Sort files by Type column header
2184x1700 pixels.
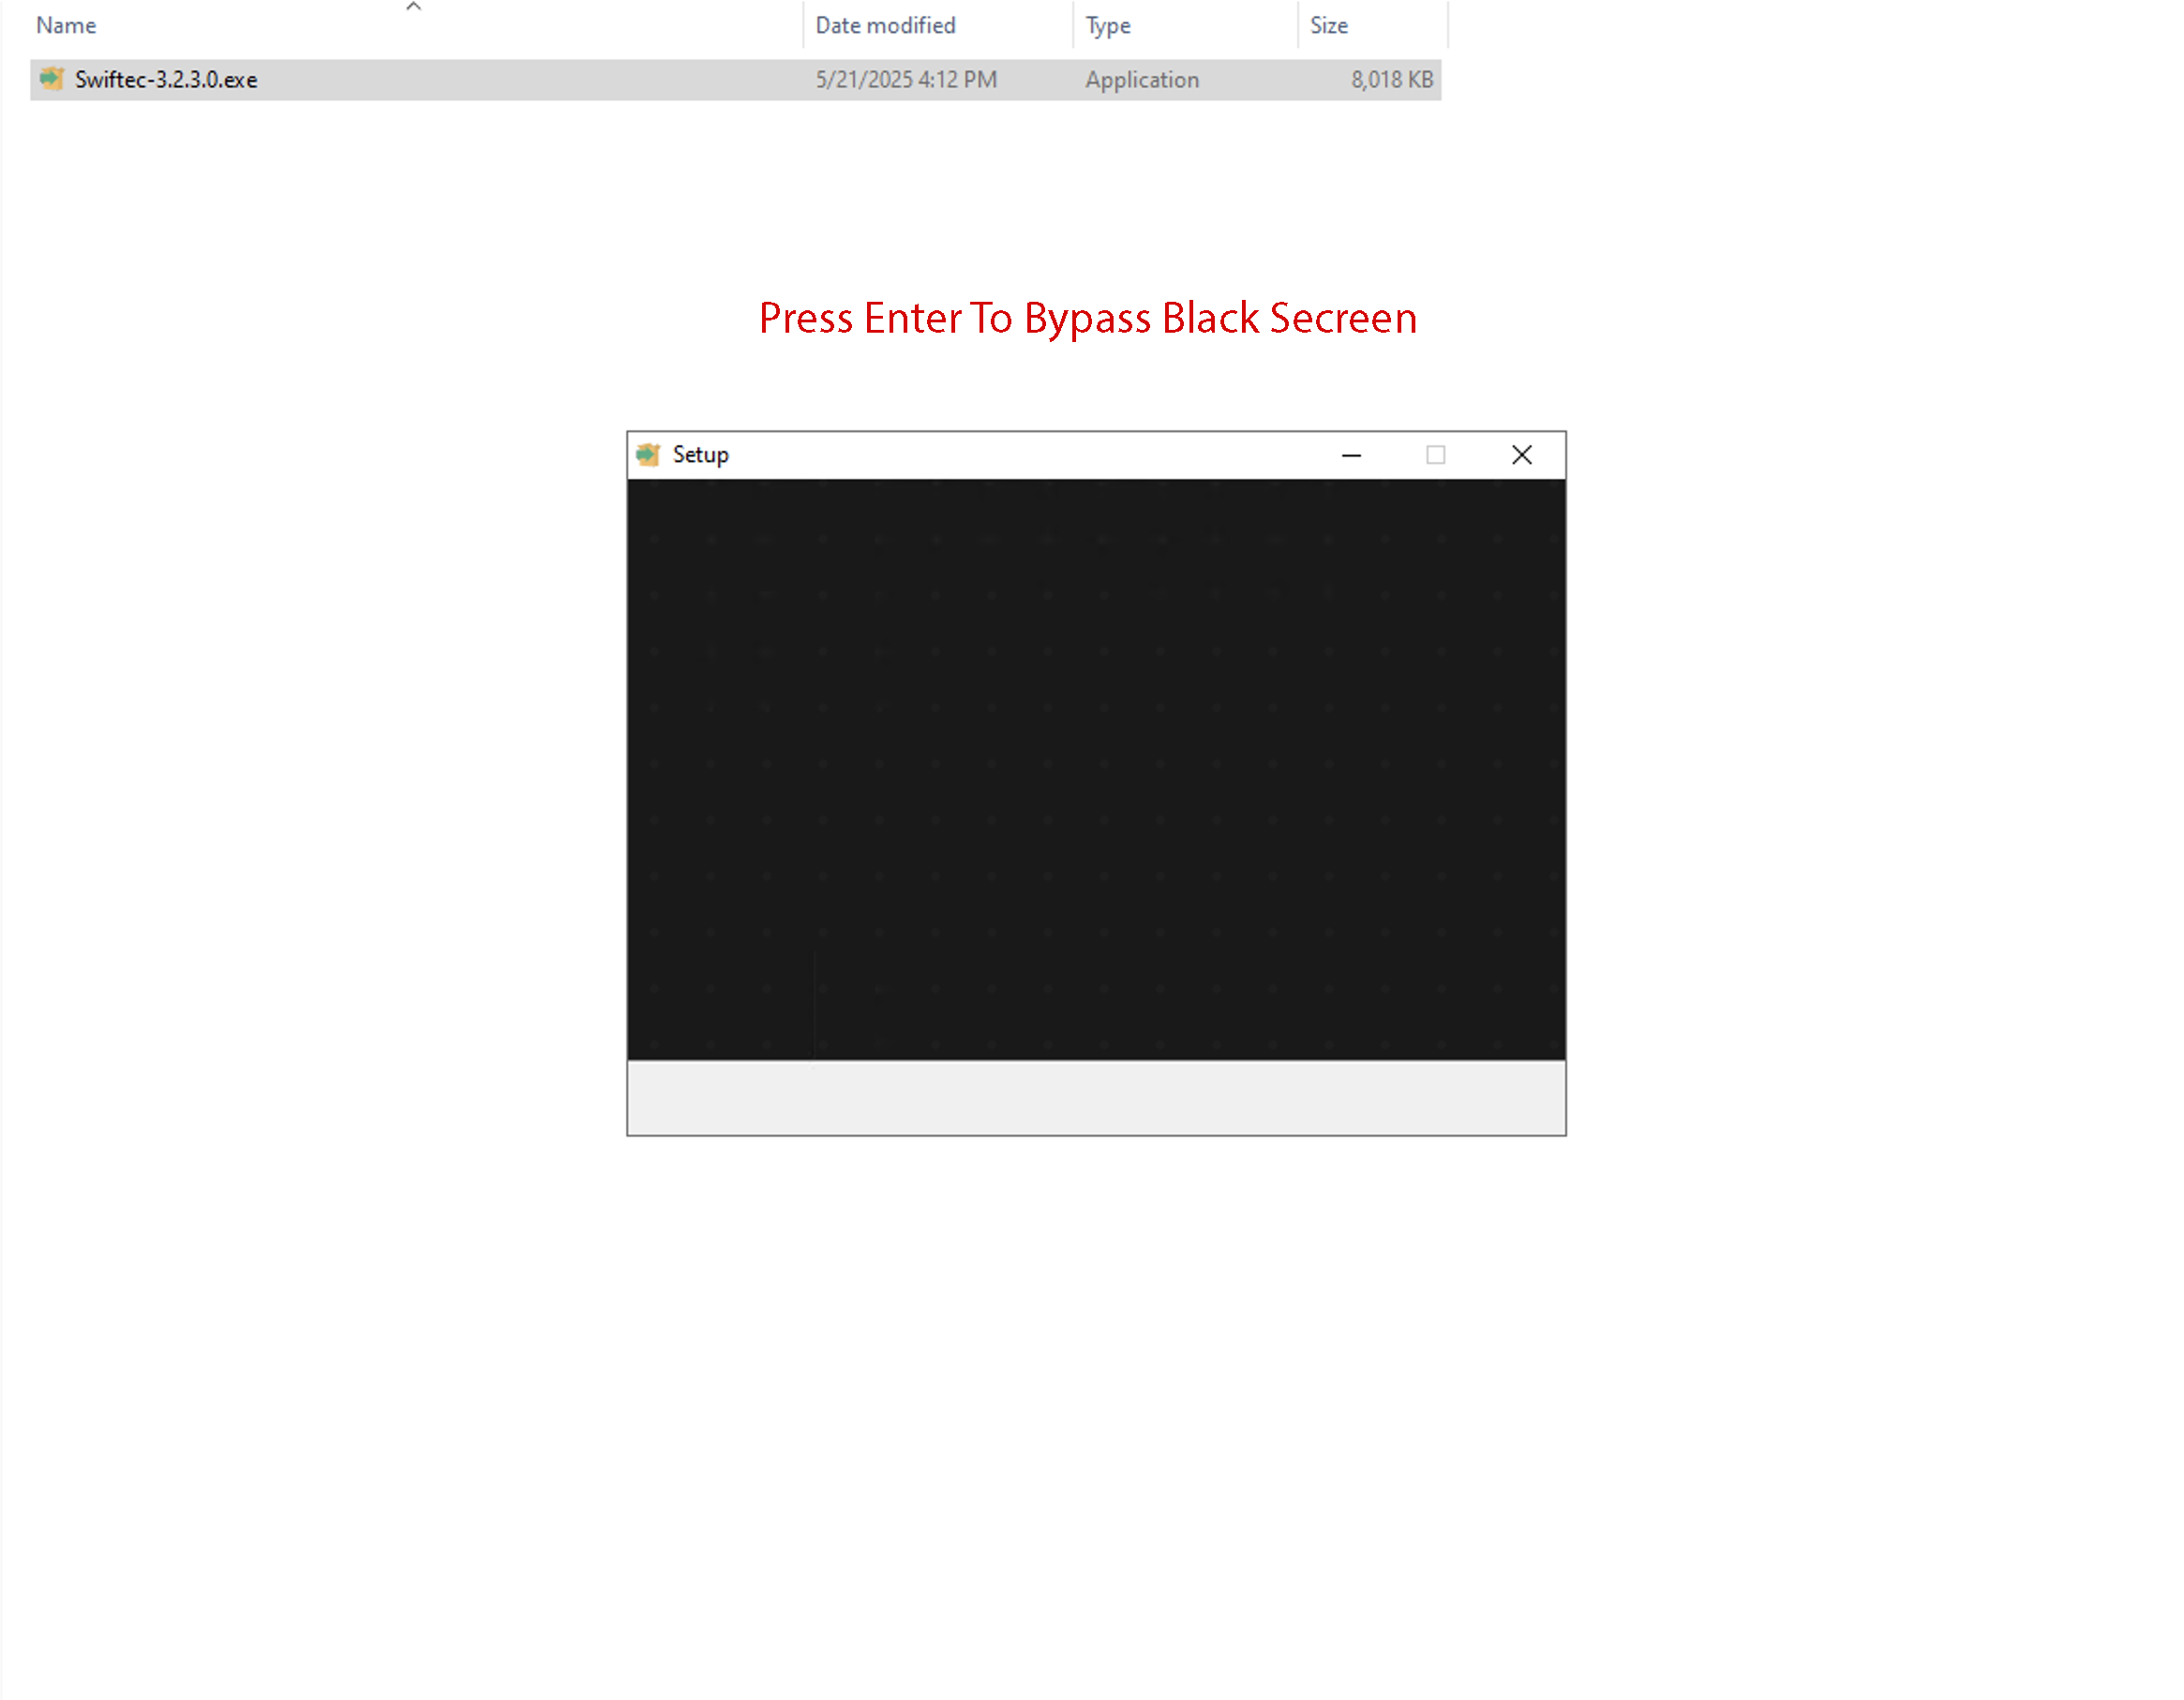pyautogui.click(x=1108, y=26)
